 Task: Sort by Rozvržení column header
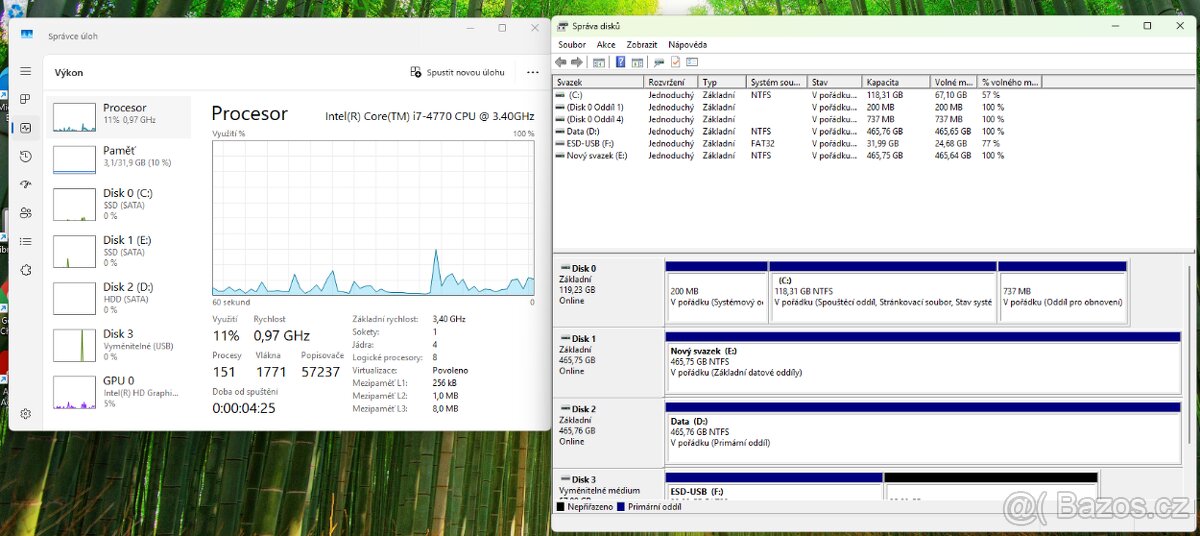672,82
